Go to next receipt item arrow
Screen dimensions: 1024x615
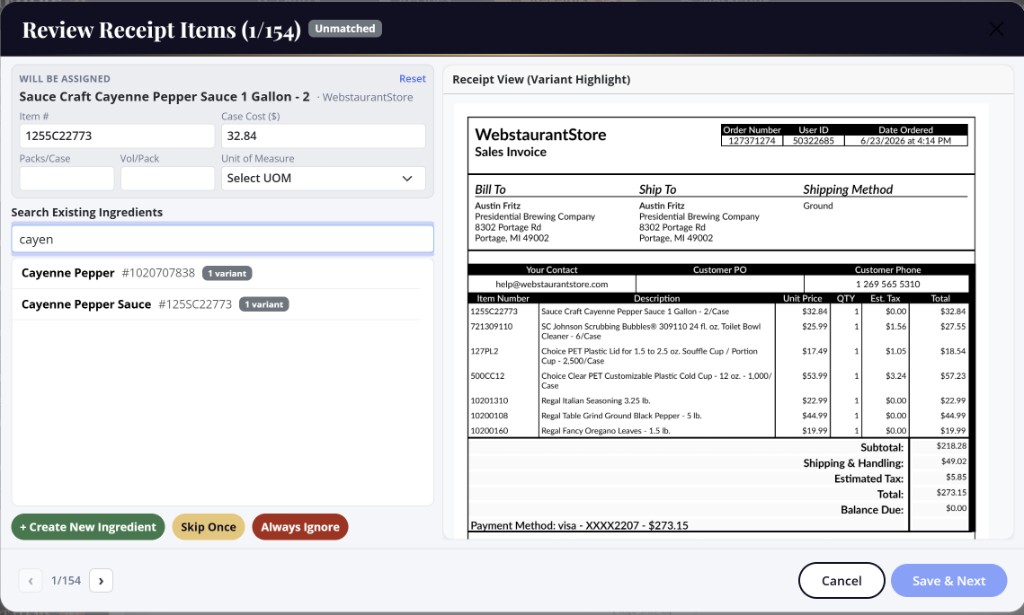point(101,580)
